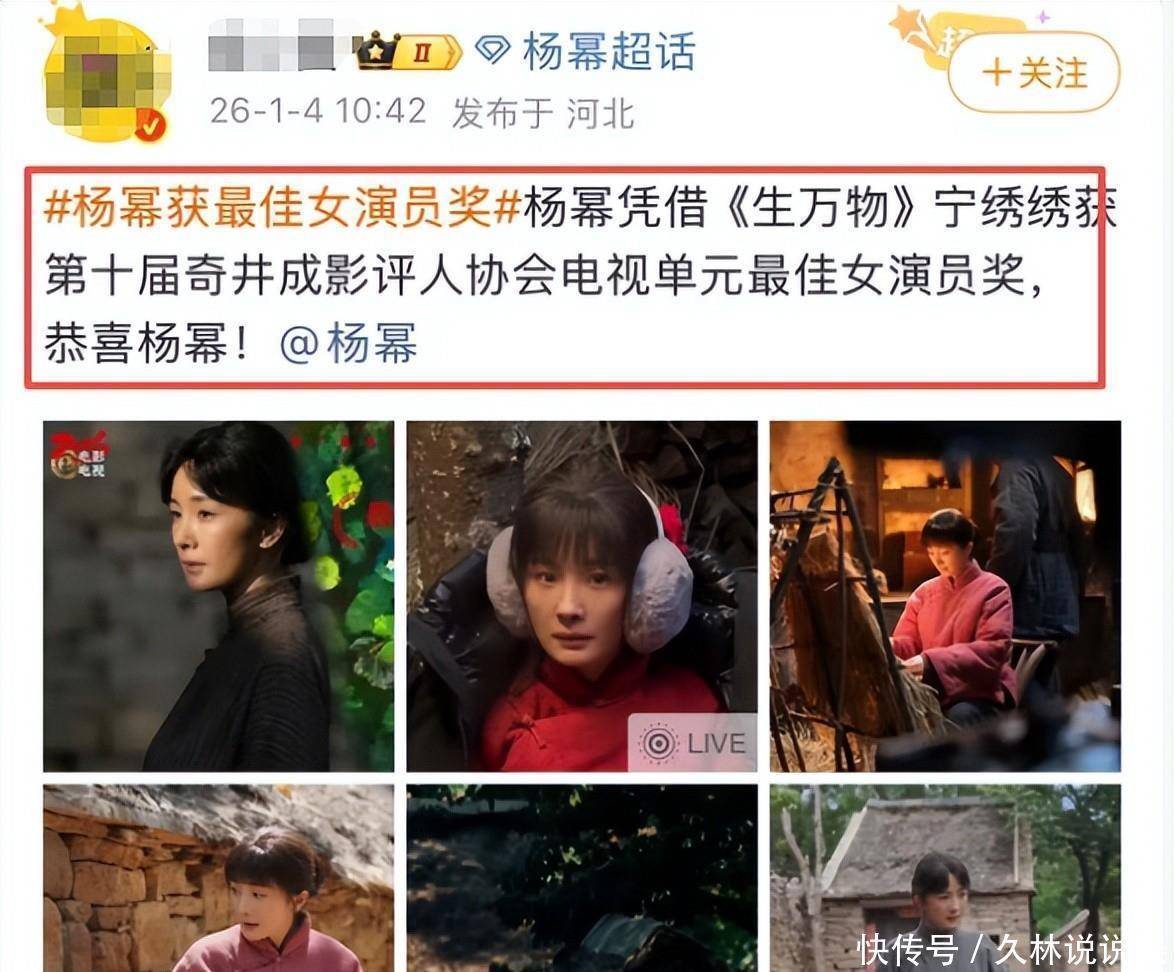
Task: Click the orange verified badge on avatar
Action: (150, 125)
